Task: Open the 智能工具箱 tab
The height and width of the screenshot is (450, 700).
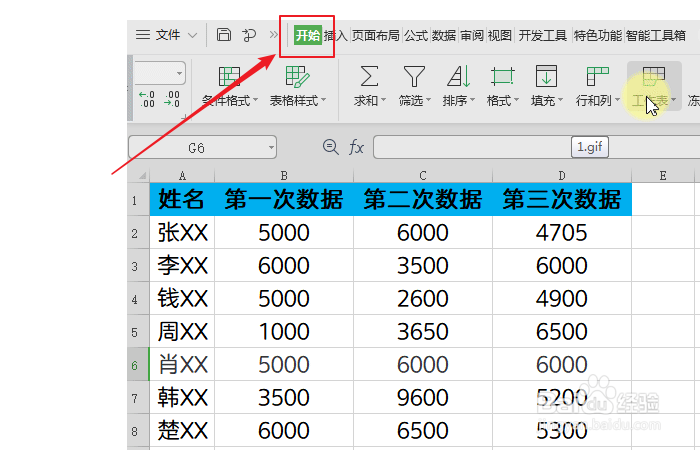Action: (656, 35)
